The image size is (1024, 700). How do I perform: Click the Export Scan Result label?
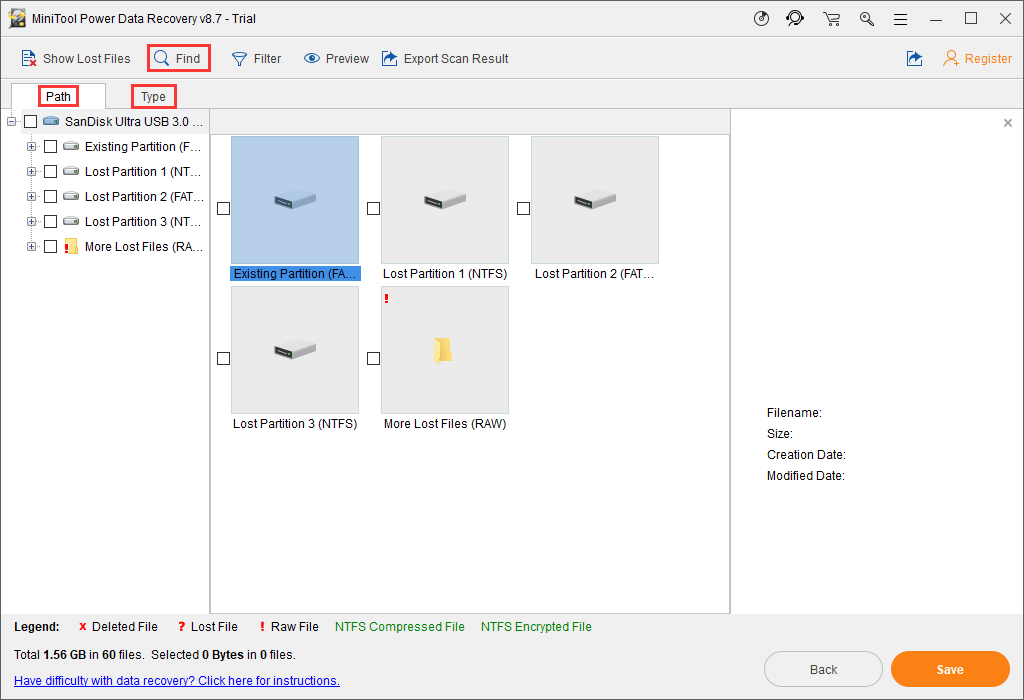click(x=456, y=59)
